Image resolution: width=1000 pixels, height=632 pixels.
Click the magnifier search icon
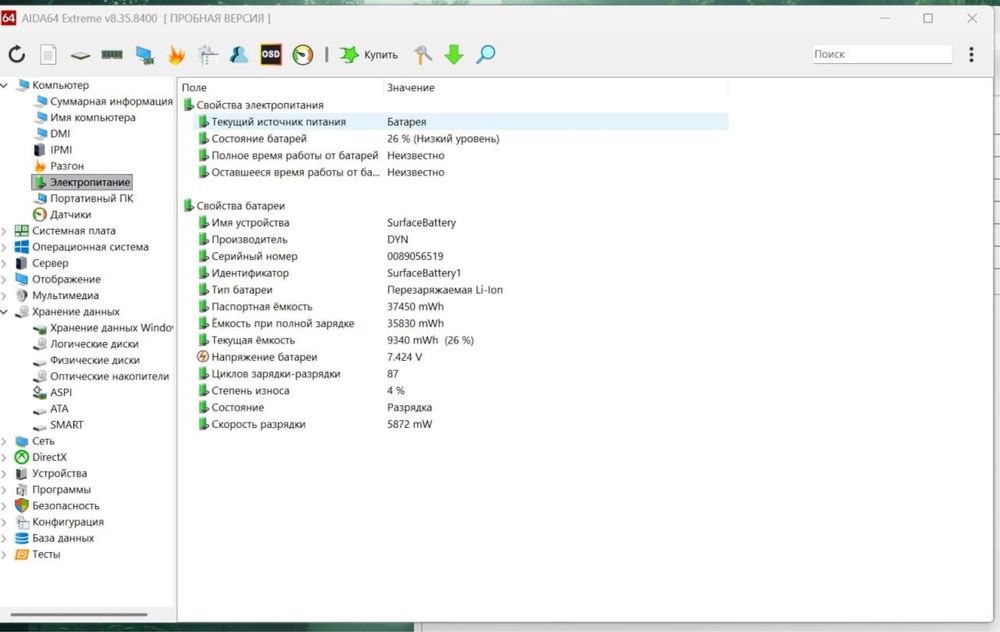tap(485, 55)
